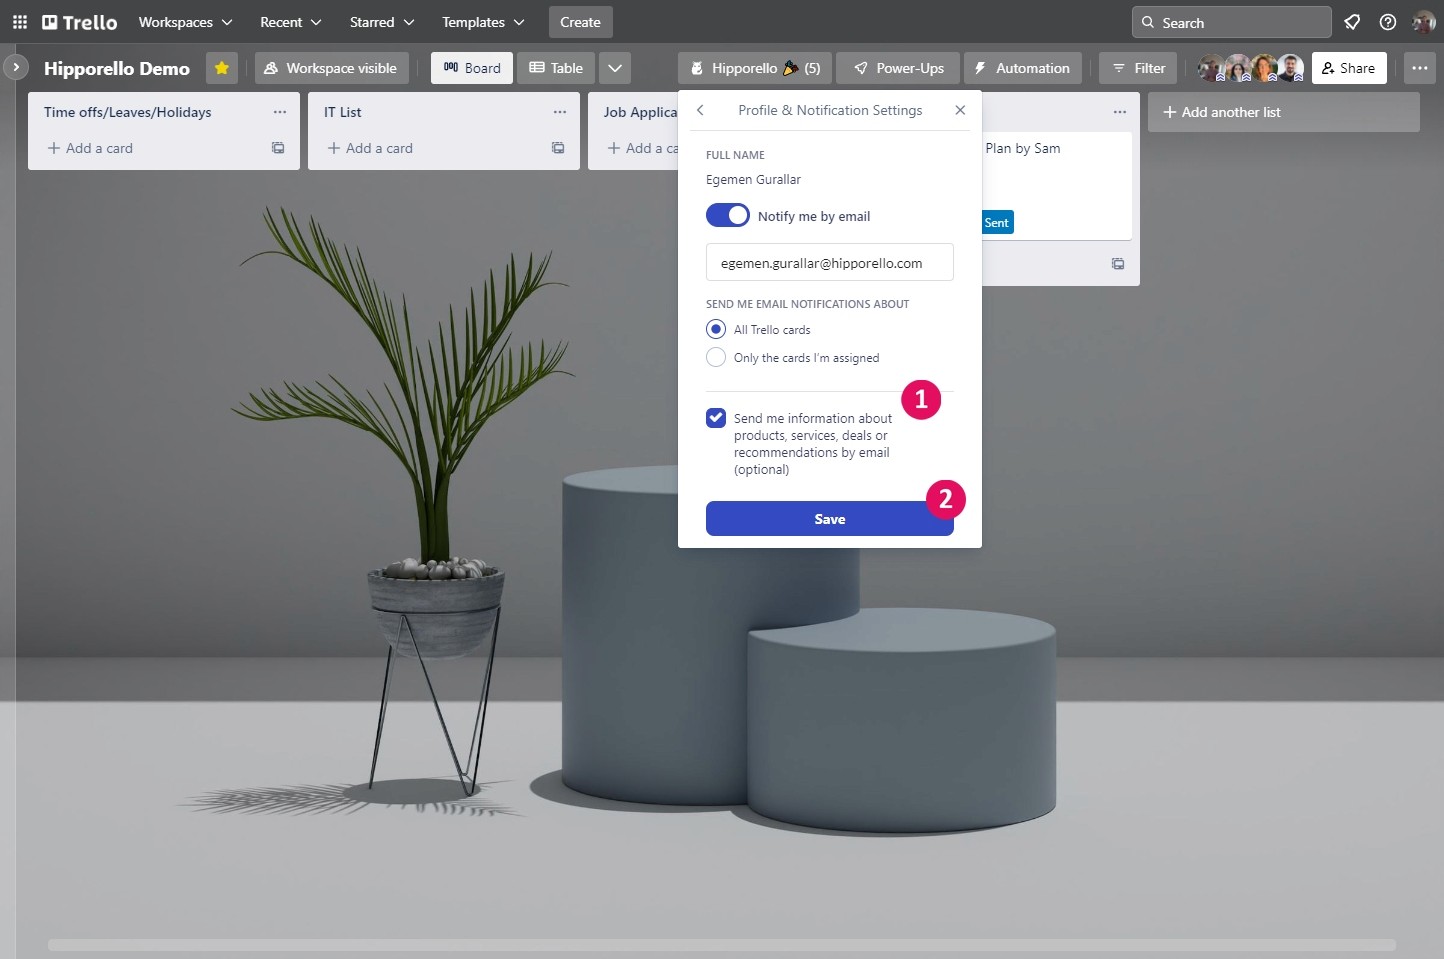Expand the collapsed left sidebar

tap(16, 67)
